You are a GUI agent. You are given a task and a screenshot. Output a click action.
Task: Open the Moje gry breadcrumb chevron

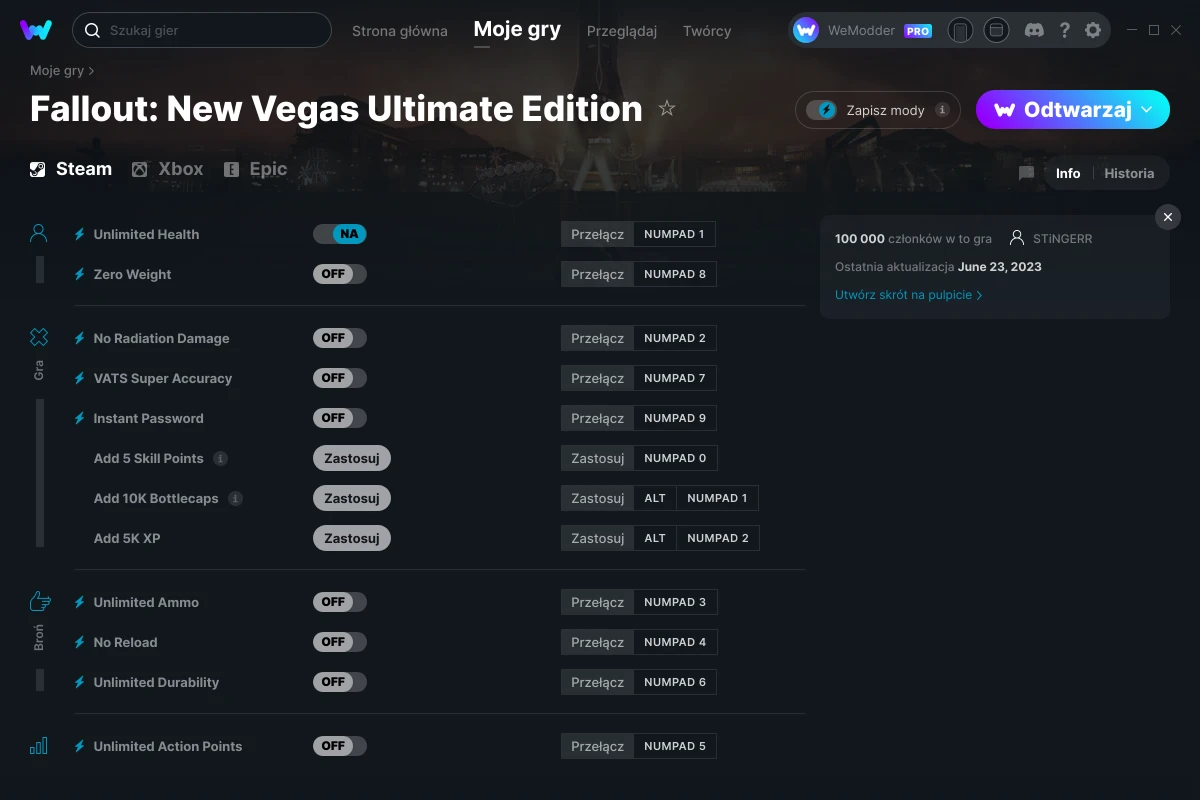91,71
